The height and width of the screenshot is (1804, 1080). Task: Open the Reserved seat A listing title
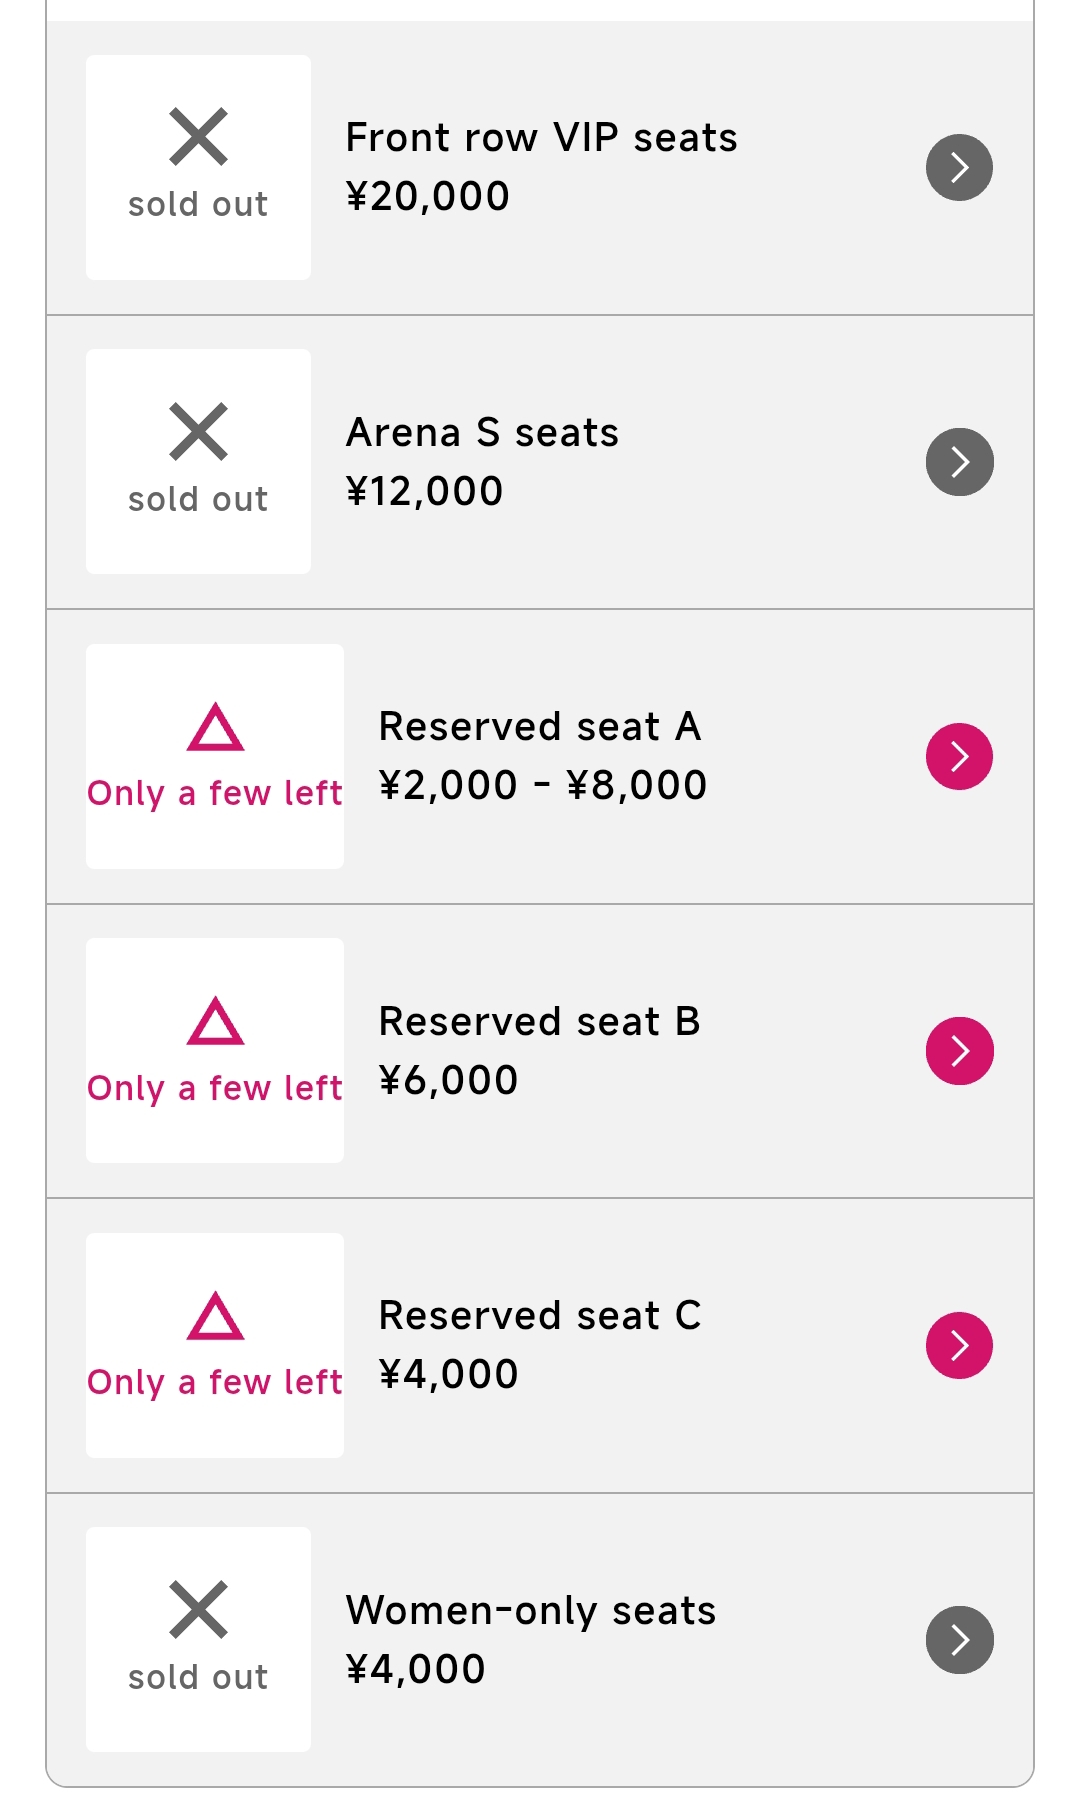pos(540,727)
